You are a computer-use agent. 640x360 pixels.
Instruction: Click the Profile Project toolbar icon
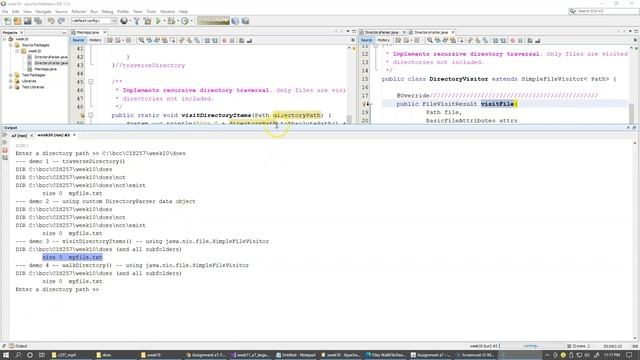185,21
